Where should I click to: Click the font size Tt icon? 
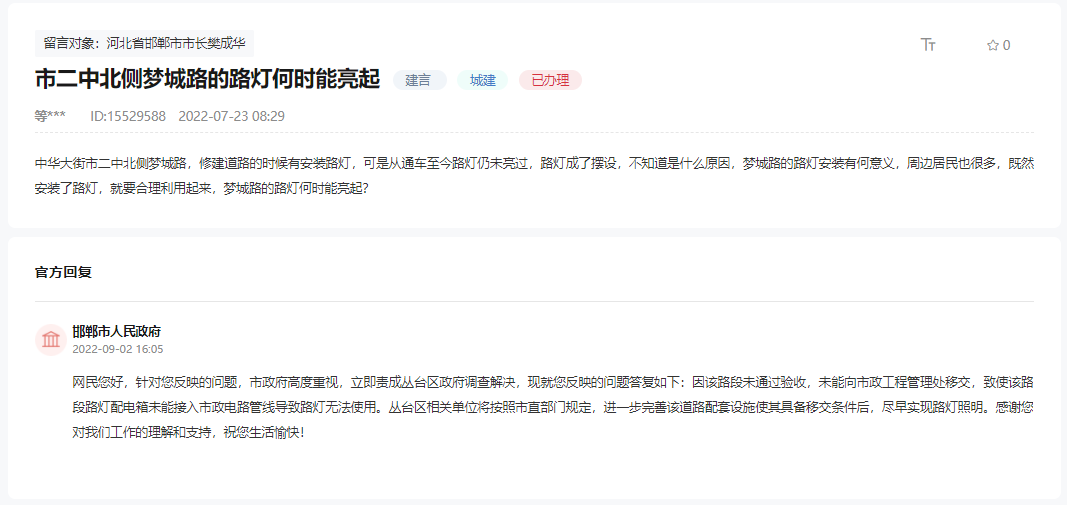tap(928, 45)
